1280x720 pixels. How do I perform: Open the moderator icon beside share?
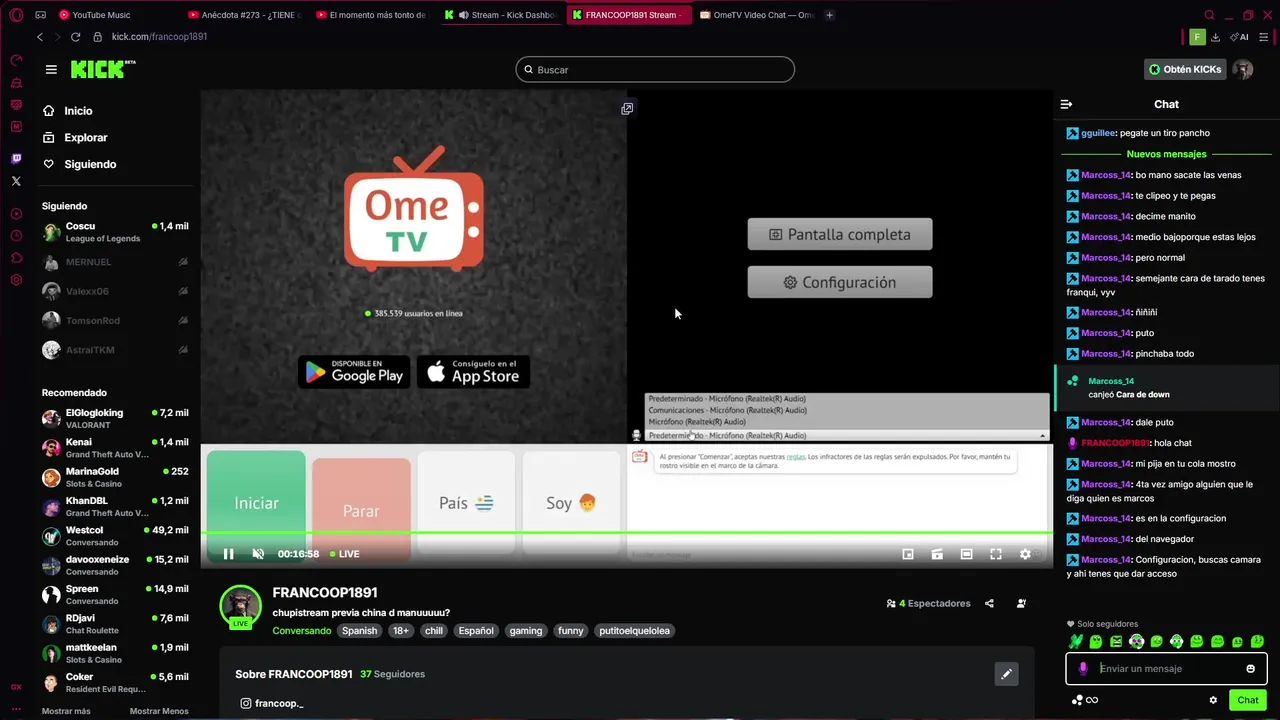1021,603
